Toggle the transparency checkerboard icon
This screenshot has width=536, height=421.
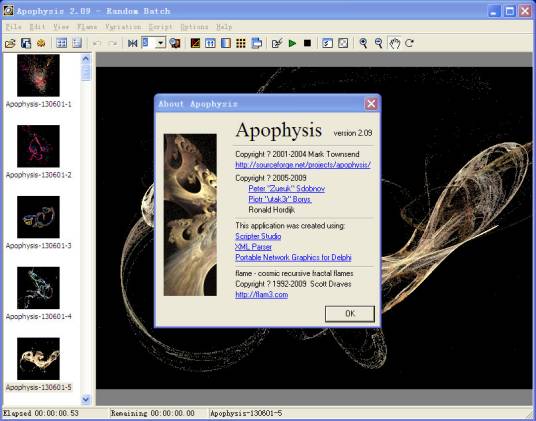coord(343,43)
